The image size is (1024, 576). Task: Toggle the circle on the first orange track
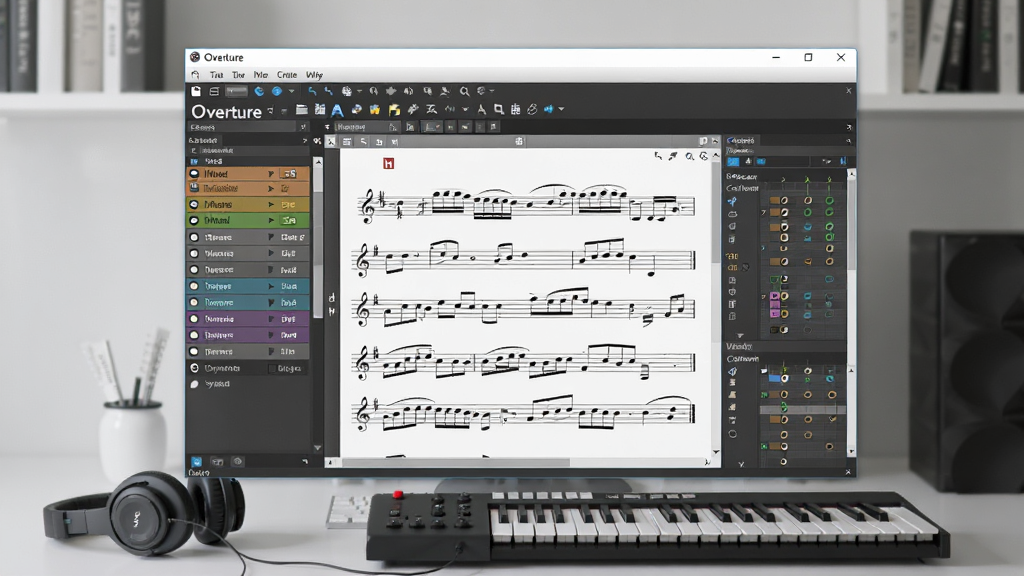(x=194, y=174)
